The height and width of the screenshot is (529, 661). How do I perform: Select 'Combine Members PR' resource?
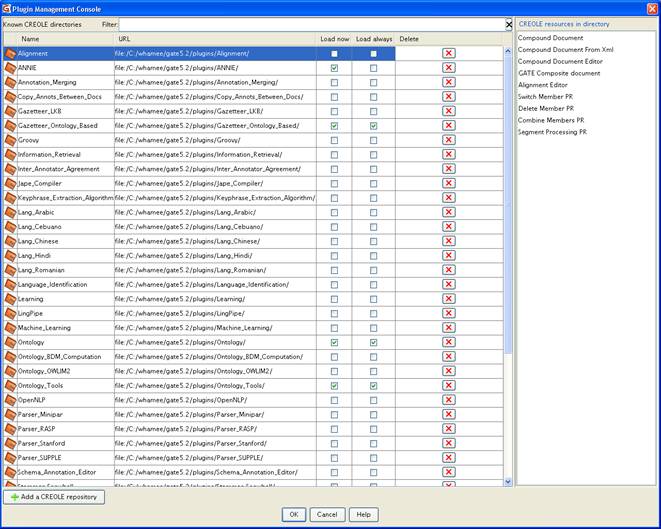tap(551, 120)
